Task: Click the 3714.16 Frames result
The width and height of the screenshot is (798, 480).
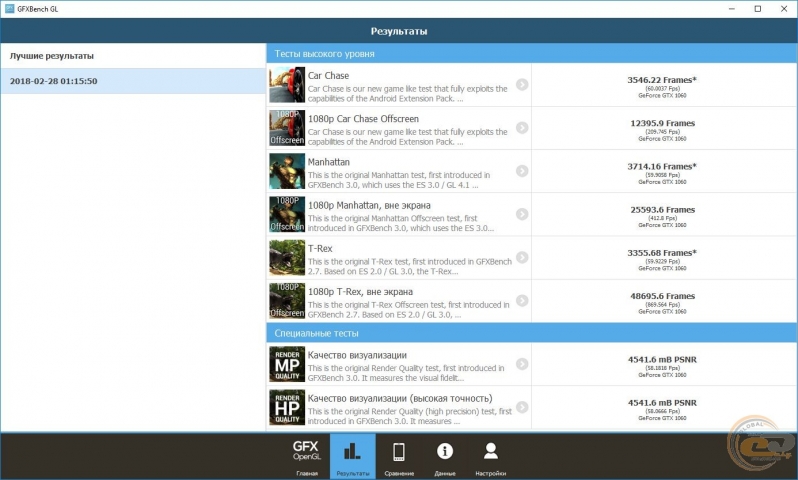Action: 662,166
